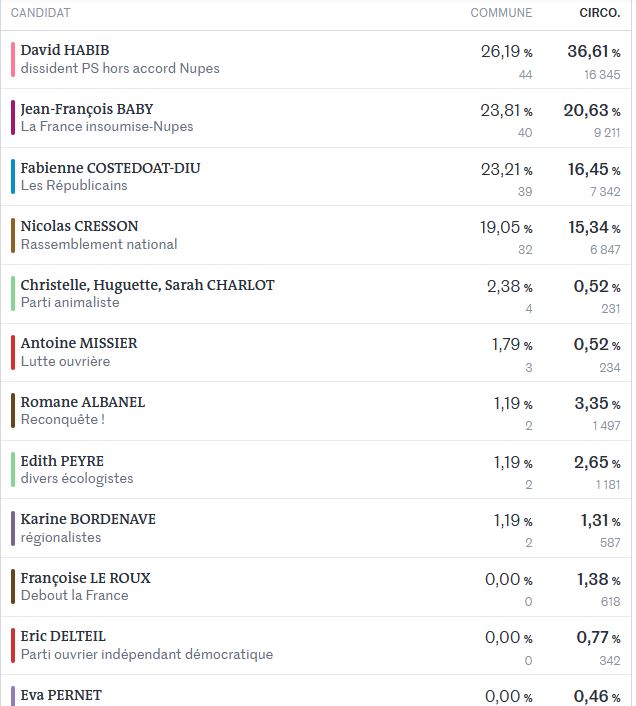This screenshot has width=636, height=706.
Task: Open Christelle, Huguette, Sarah CHARLOT entry
Action: 316,294
